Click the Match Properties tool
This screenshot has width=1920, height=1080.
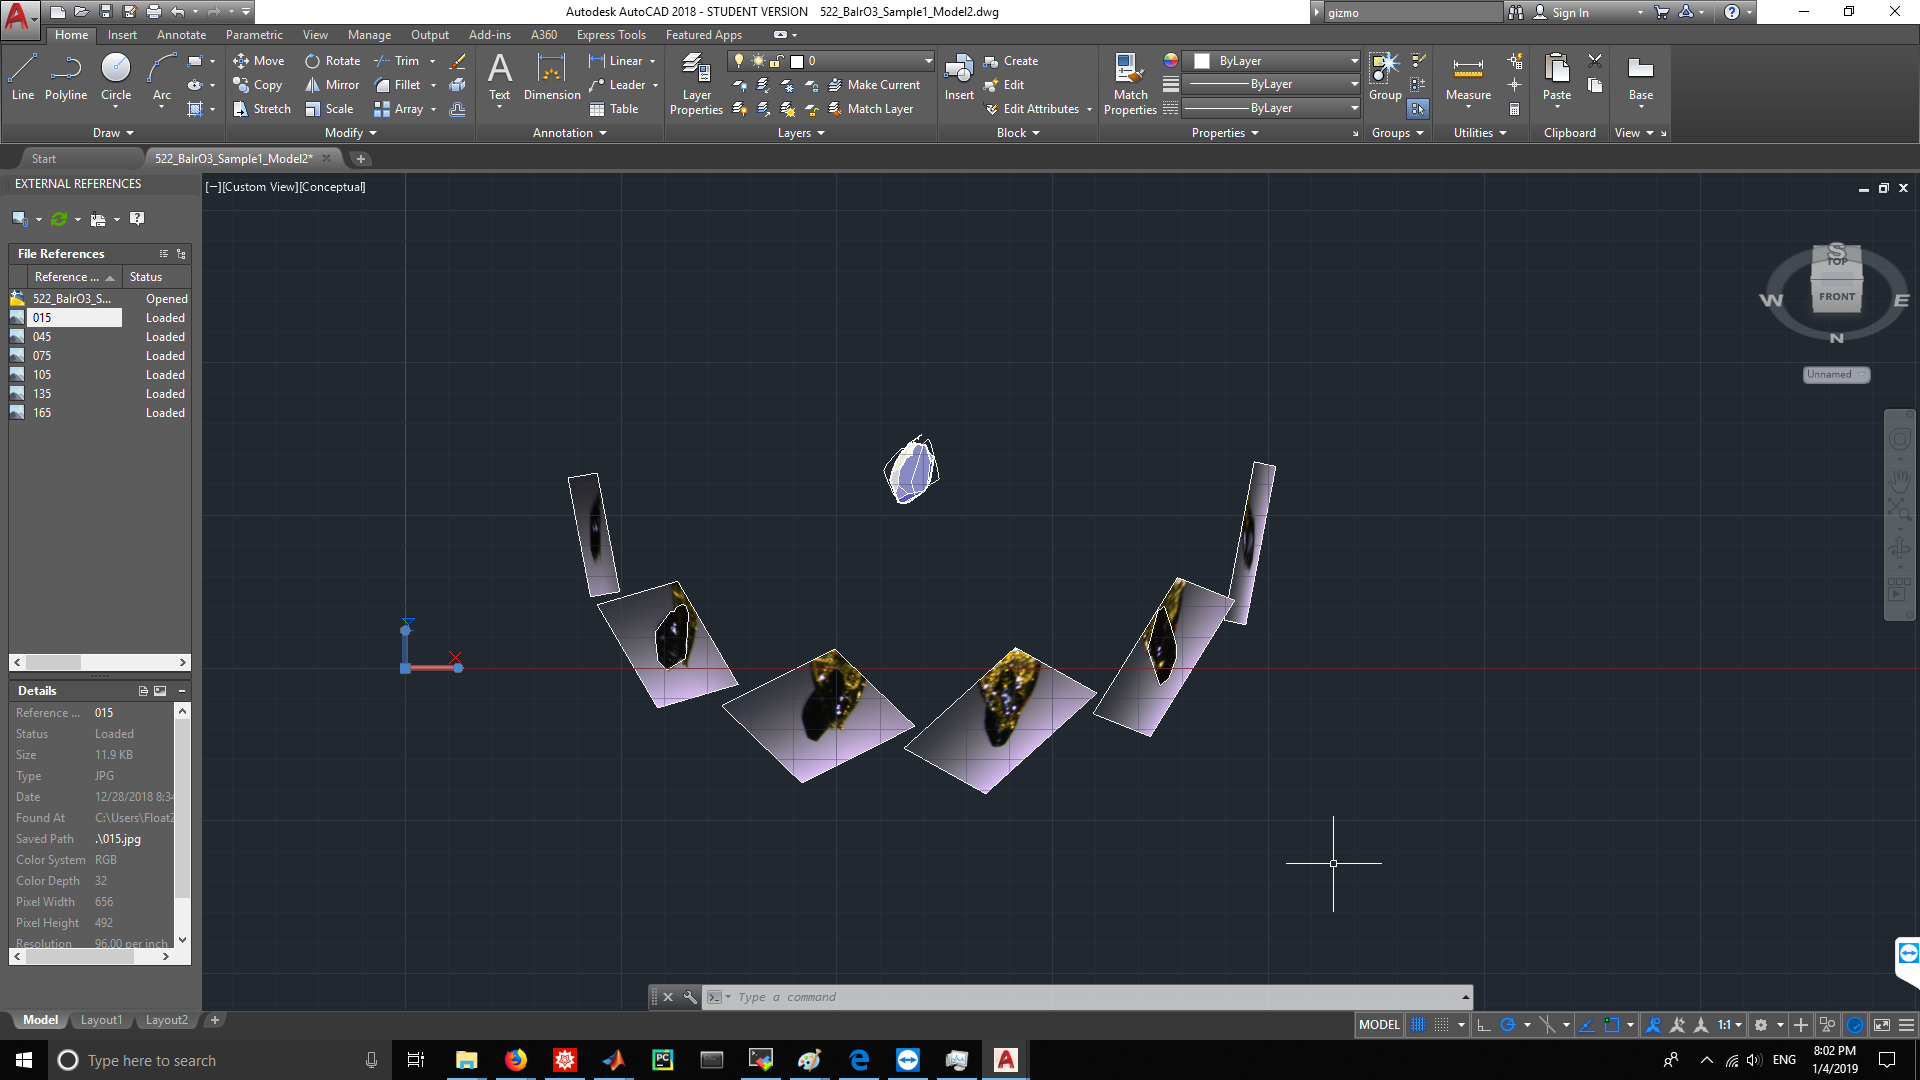pos(1127,83)
